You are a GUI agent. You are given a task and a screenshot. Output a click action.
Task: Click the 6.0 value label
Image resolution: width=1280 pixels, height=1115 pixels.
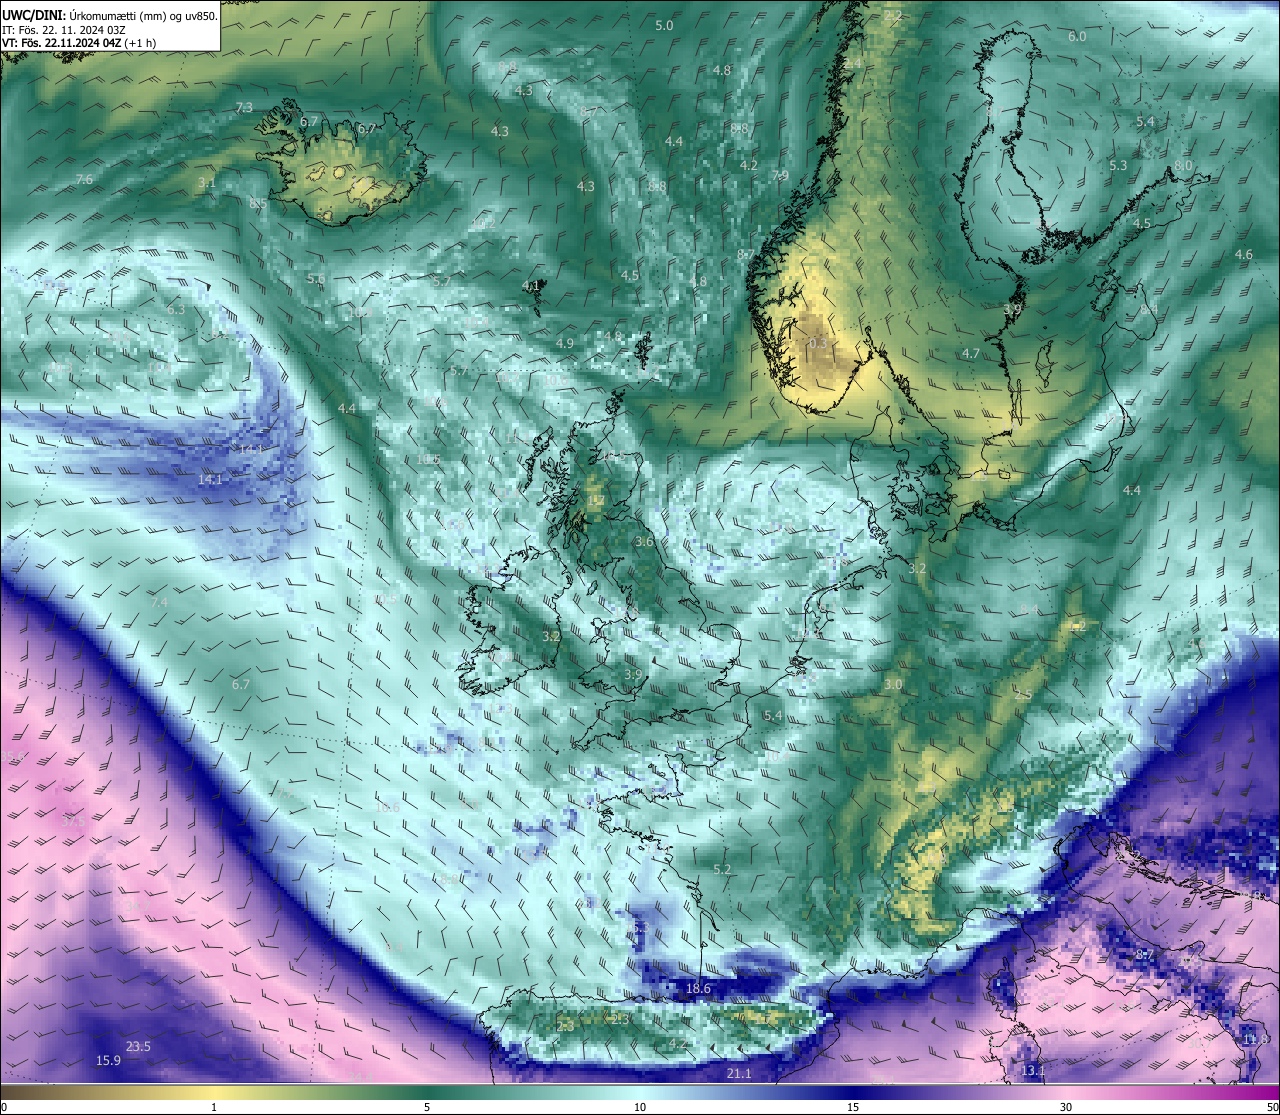pyautogui.click(x=1077, y=36)
